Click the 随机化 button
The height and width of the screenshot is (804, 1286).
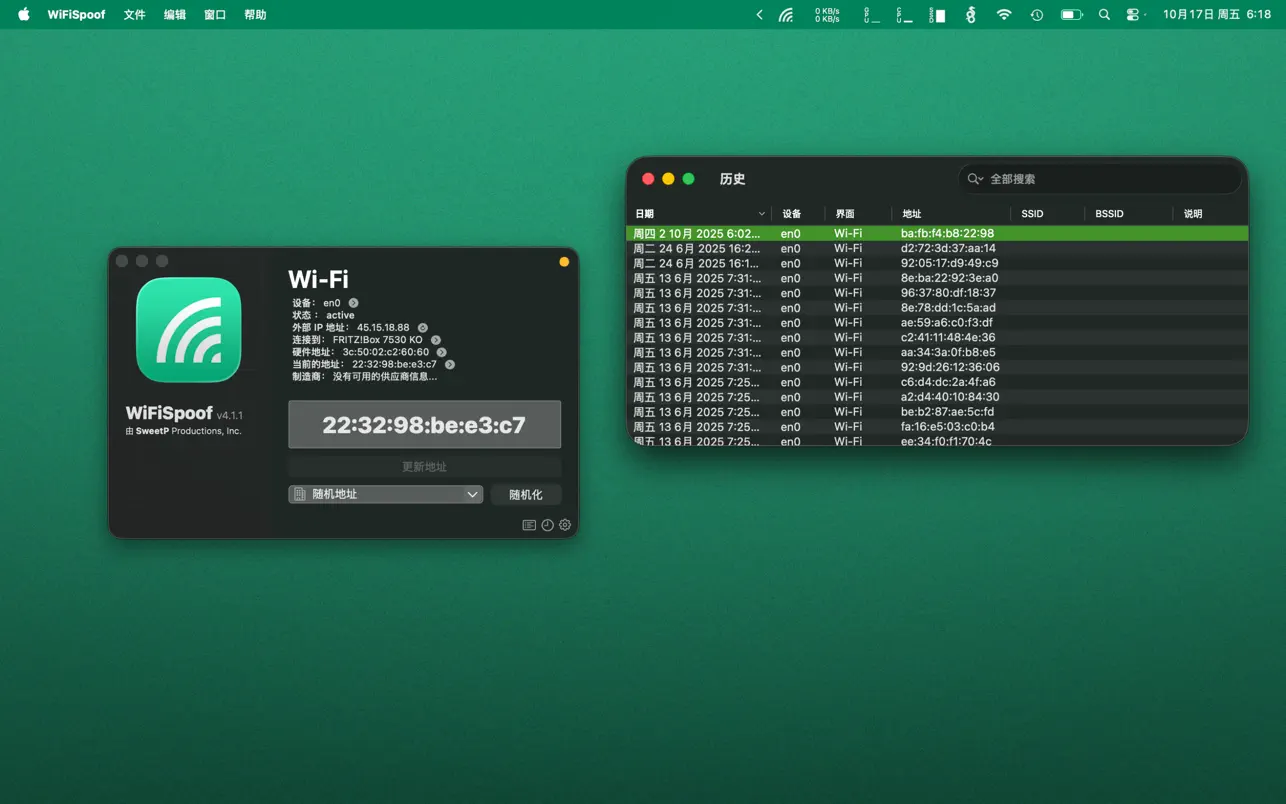pos(525,494)
